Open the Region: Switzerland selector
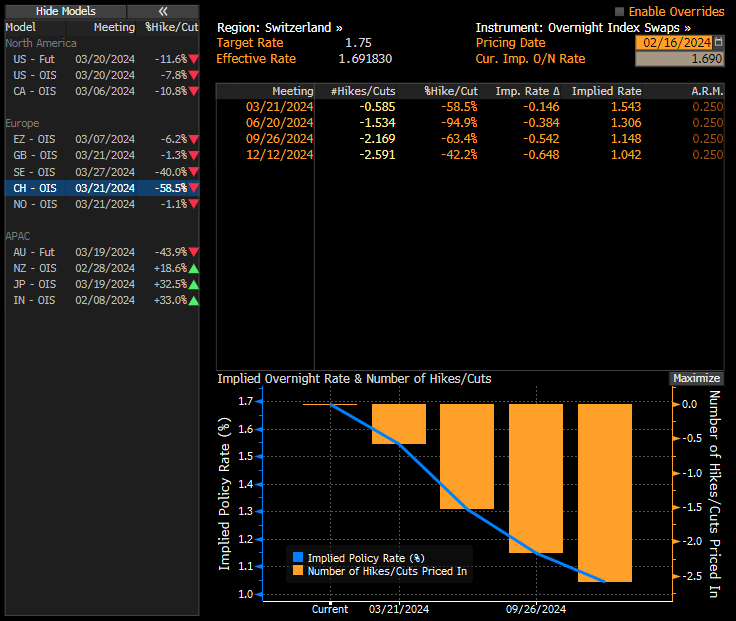 tap(279, 28)
